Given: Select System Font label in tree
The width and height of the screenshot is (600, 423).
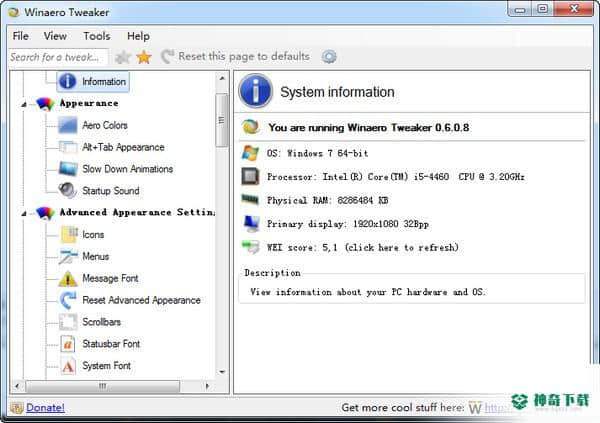Looking at the screenshot, I should point(106,366).
